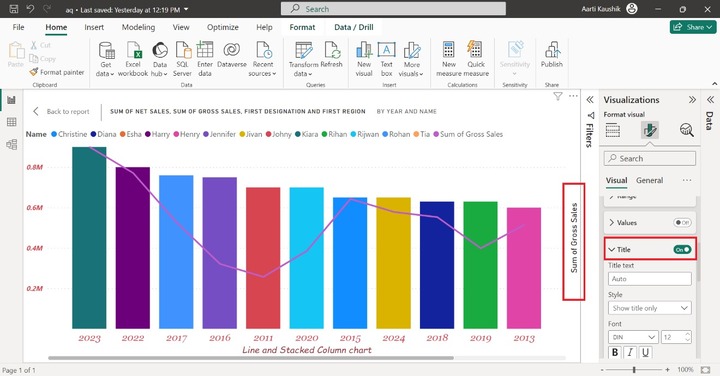Screen dimensions: 720x376
Task: Click zoom in plus button
Action: 667,370
